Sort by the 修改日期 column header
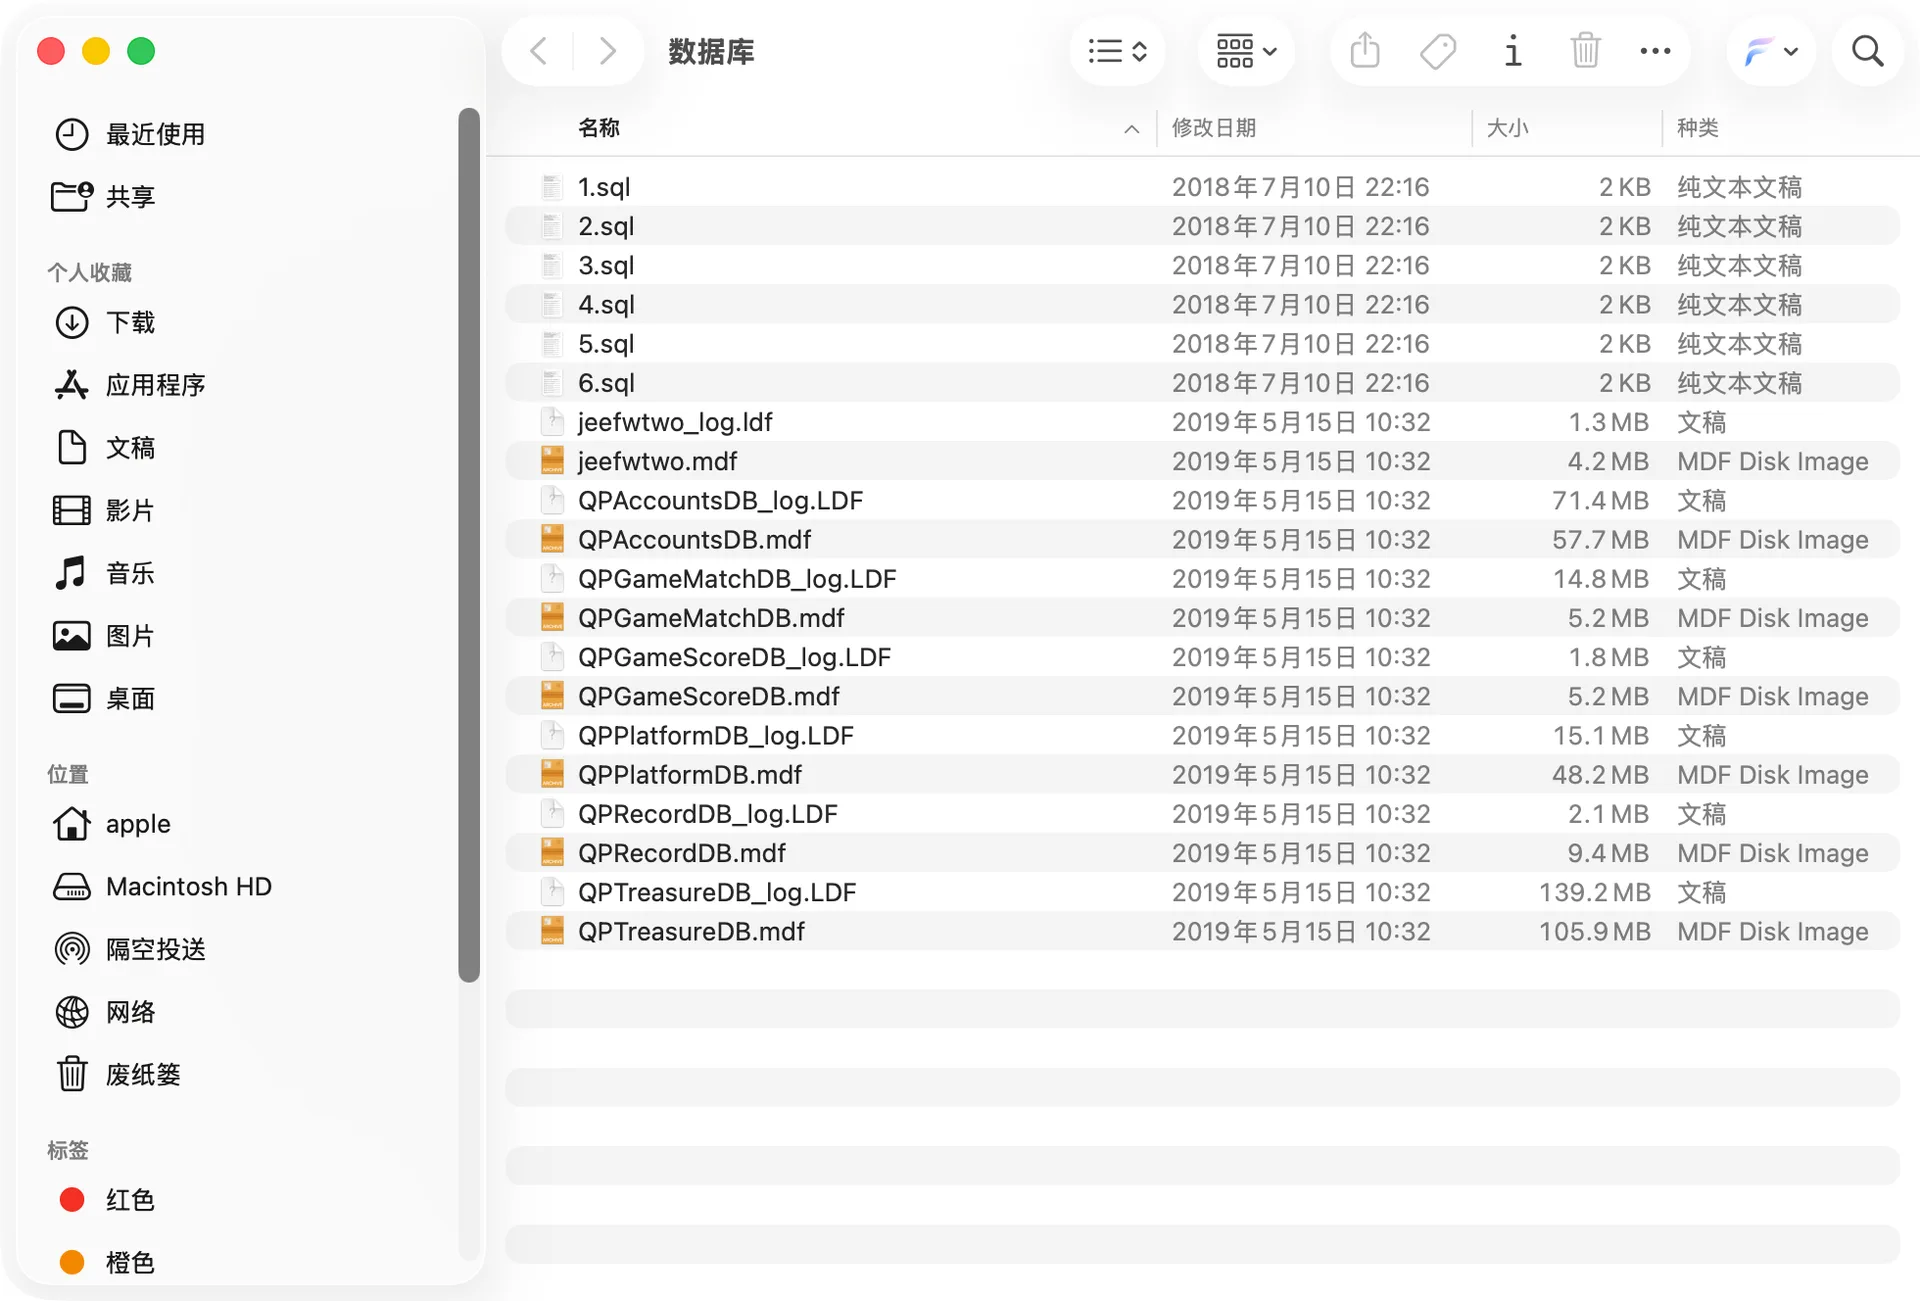This screenshot has width=1920, height=1301. (x=1213, y=128)
